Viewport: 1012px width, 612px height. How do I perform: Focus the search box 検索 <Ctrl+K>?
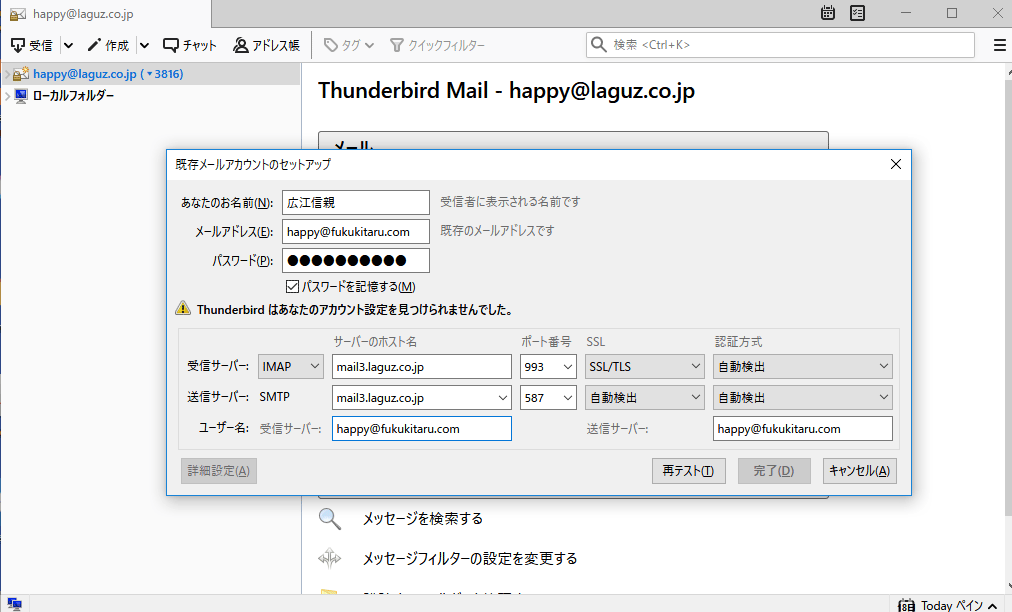point(780,45)
